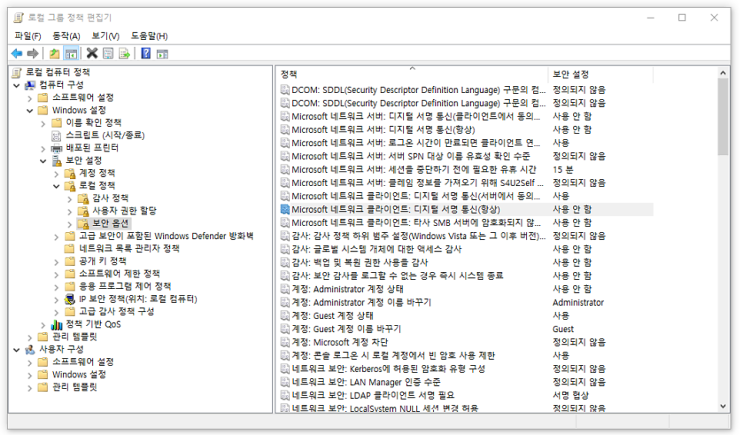Click policy icon of 계정: Microsoft 계정 차단
The height and width of the screenshot is (435, 743).
[285, 342]
